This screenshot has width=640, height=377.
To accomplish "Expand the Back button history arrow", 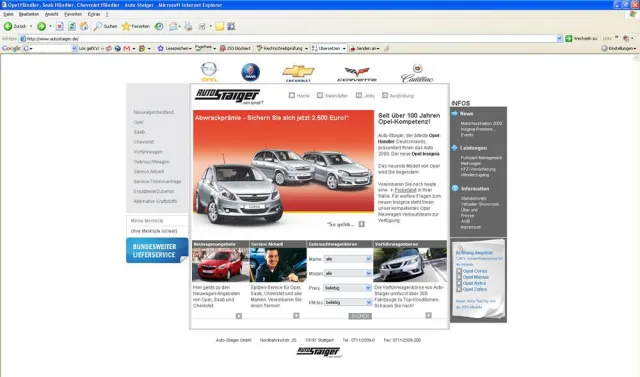I will tap(31, 27).
